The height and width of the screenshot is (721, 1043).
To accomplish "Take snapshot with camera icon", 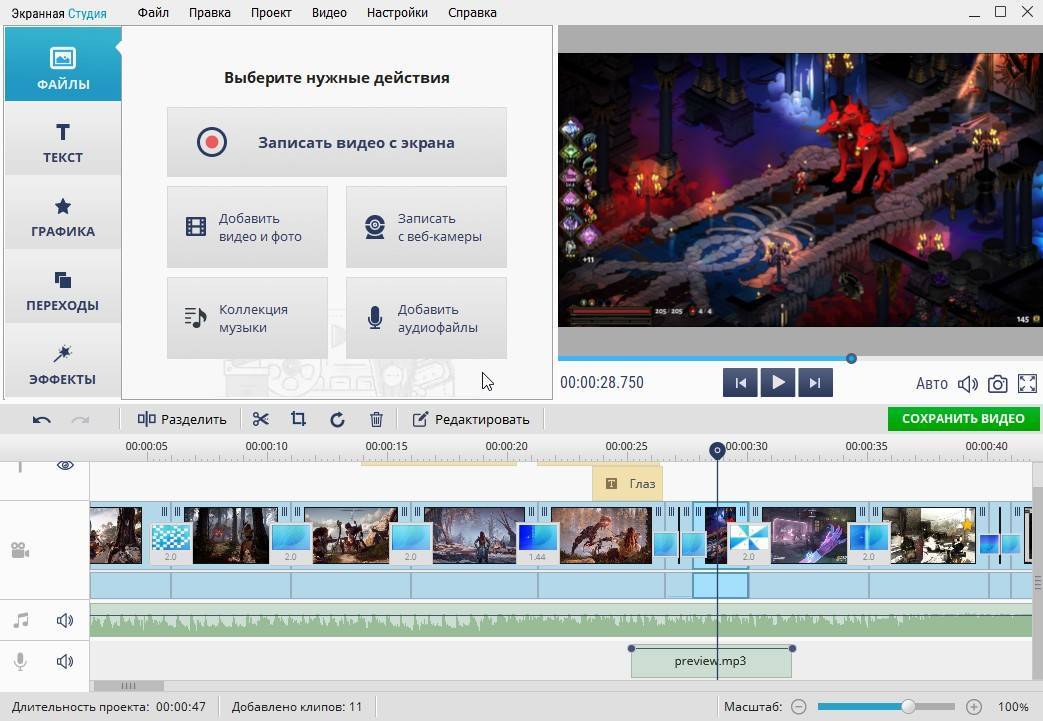I will pyautogui.click(x=997, y=384).
